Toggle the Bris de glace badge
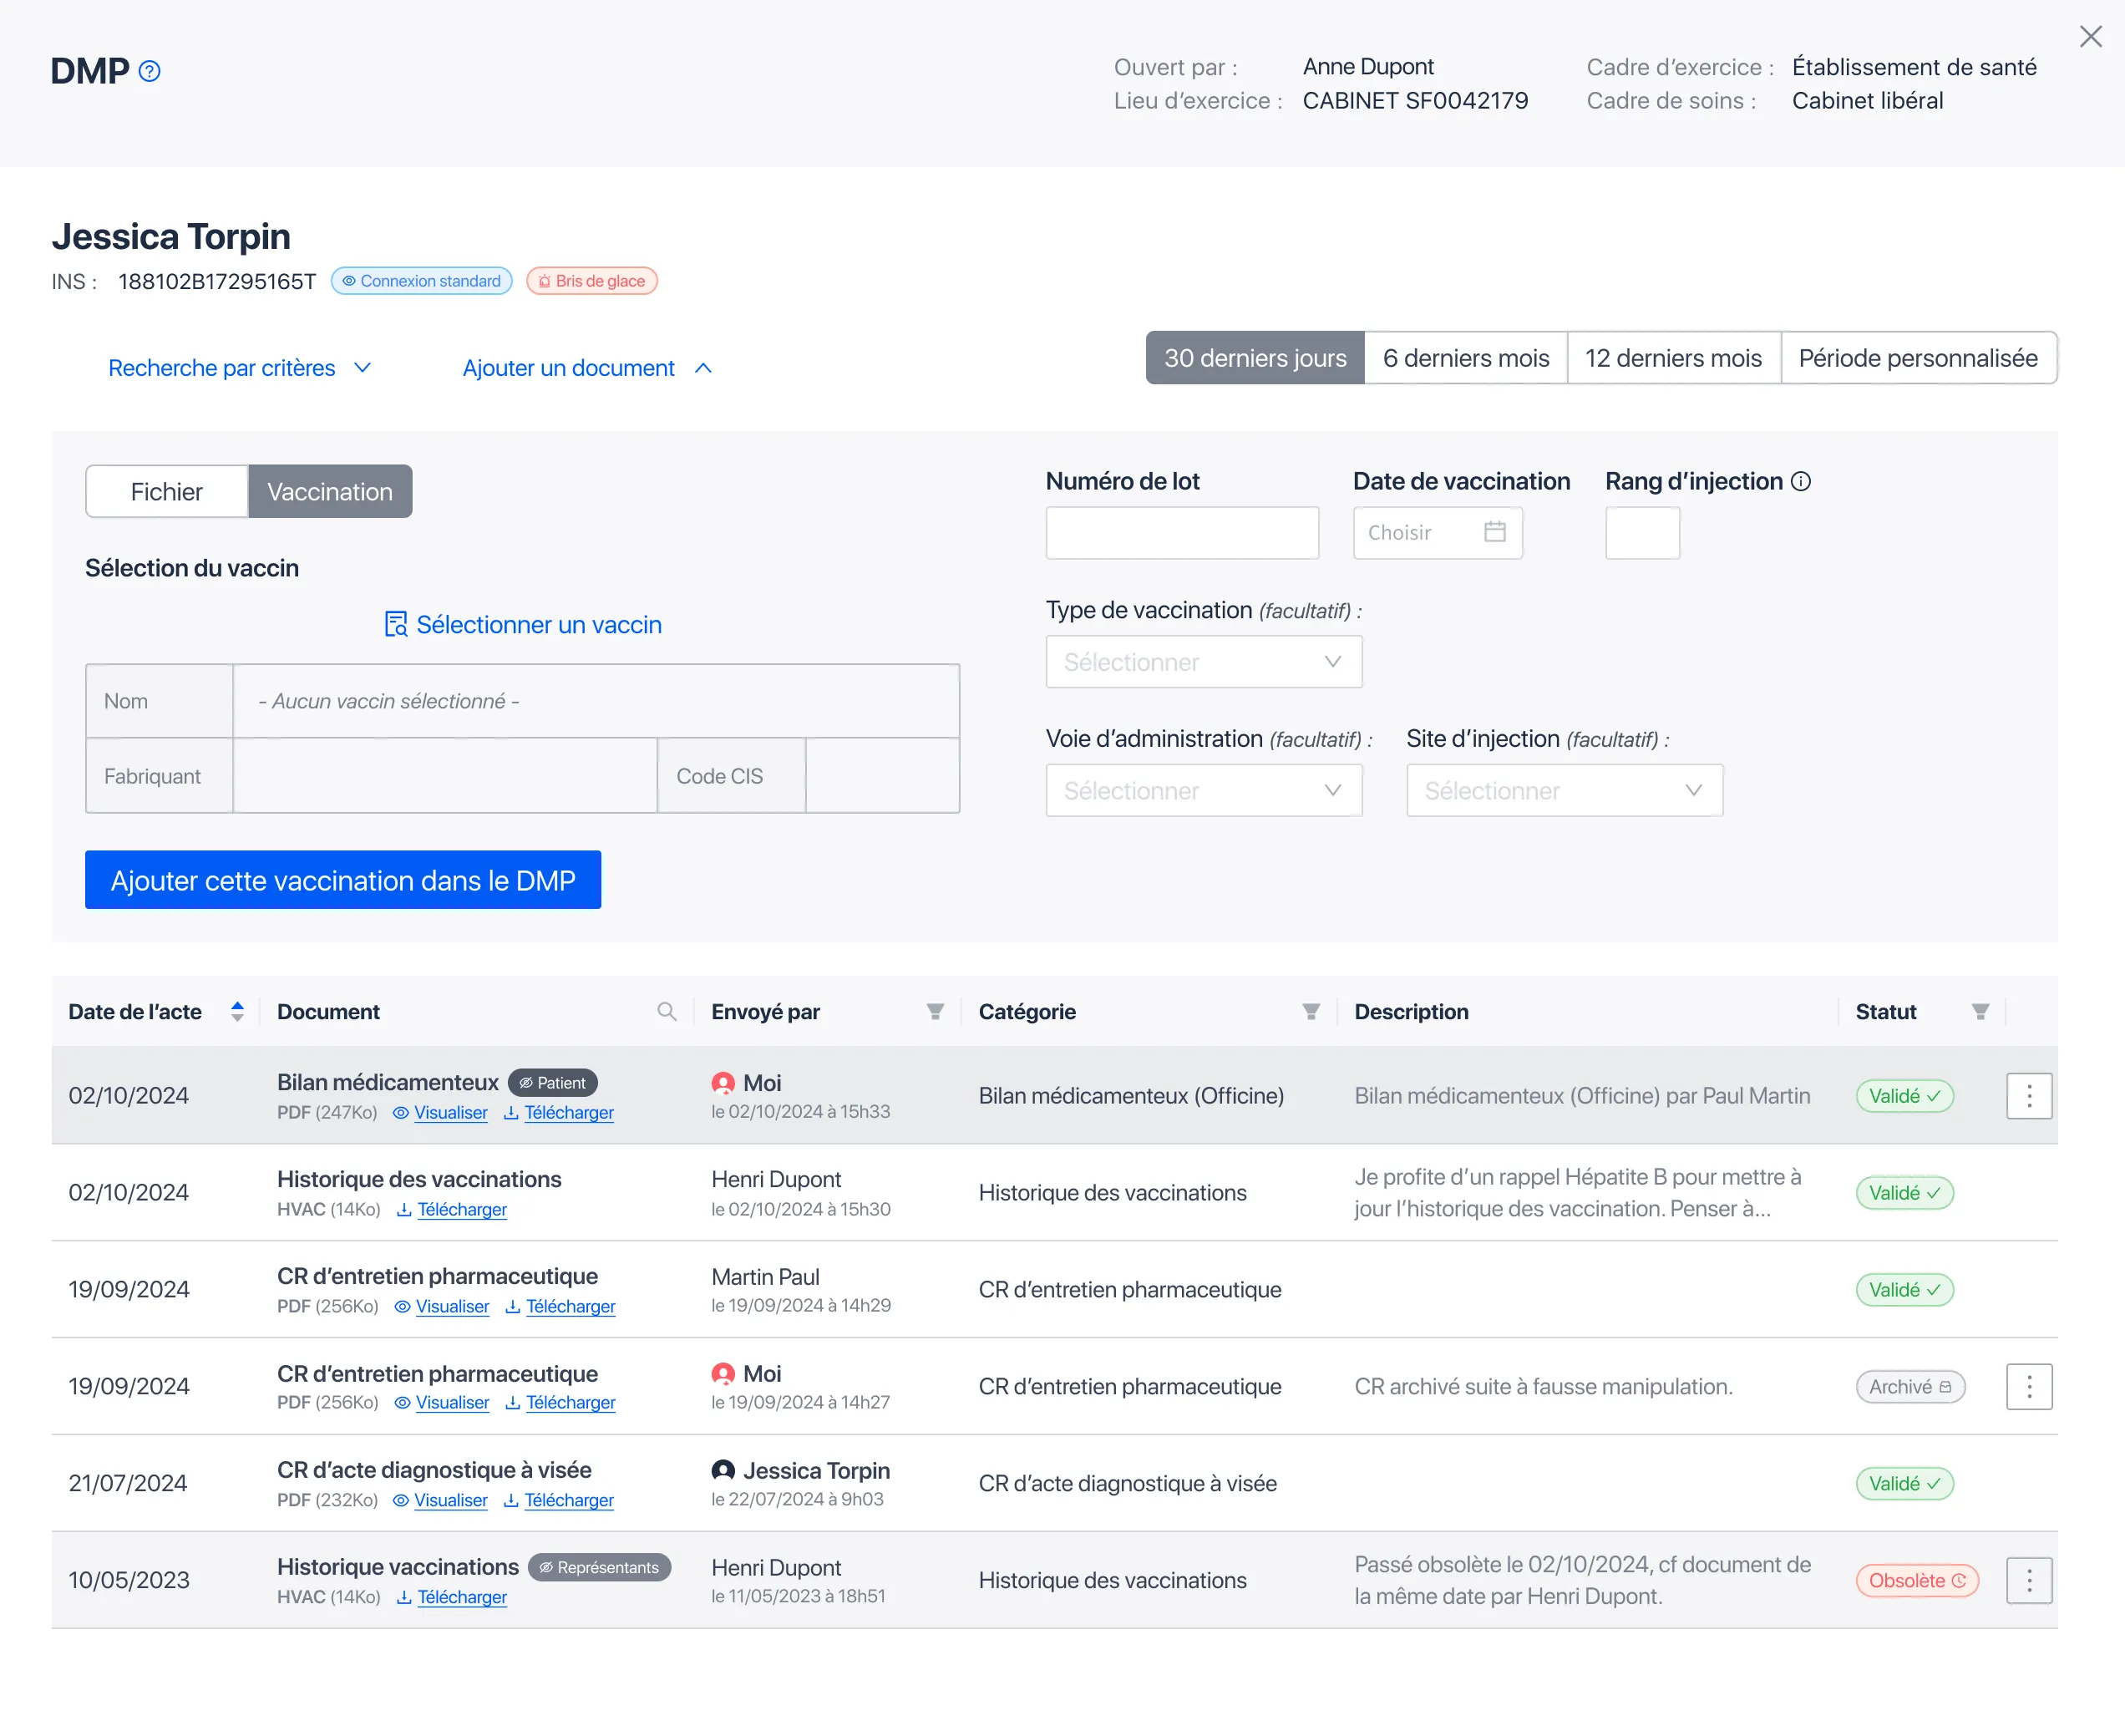 tap(591, 281)
